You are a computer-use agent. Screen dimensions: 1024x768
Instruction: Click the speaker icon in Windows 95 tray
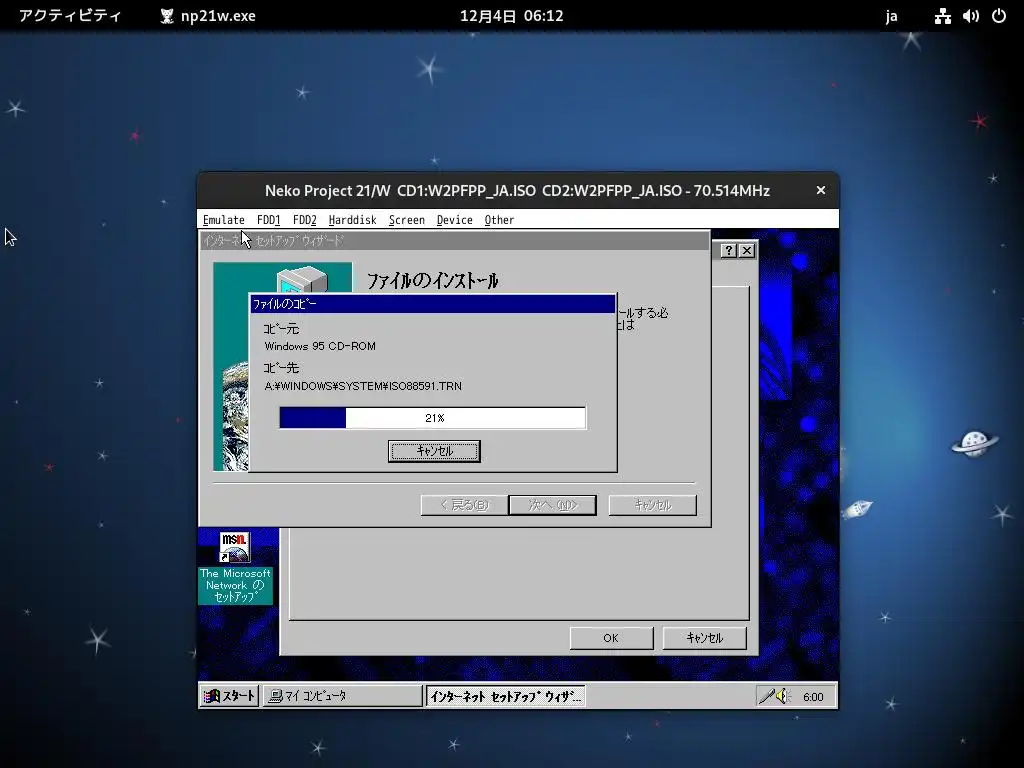pyautogui.click(x=784, y=697)
